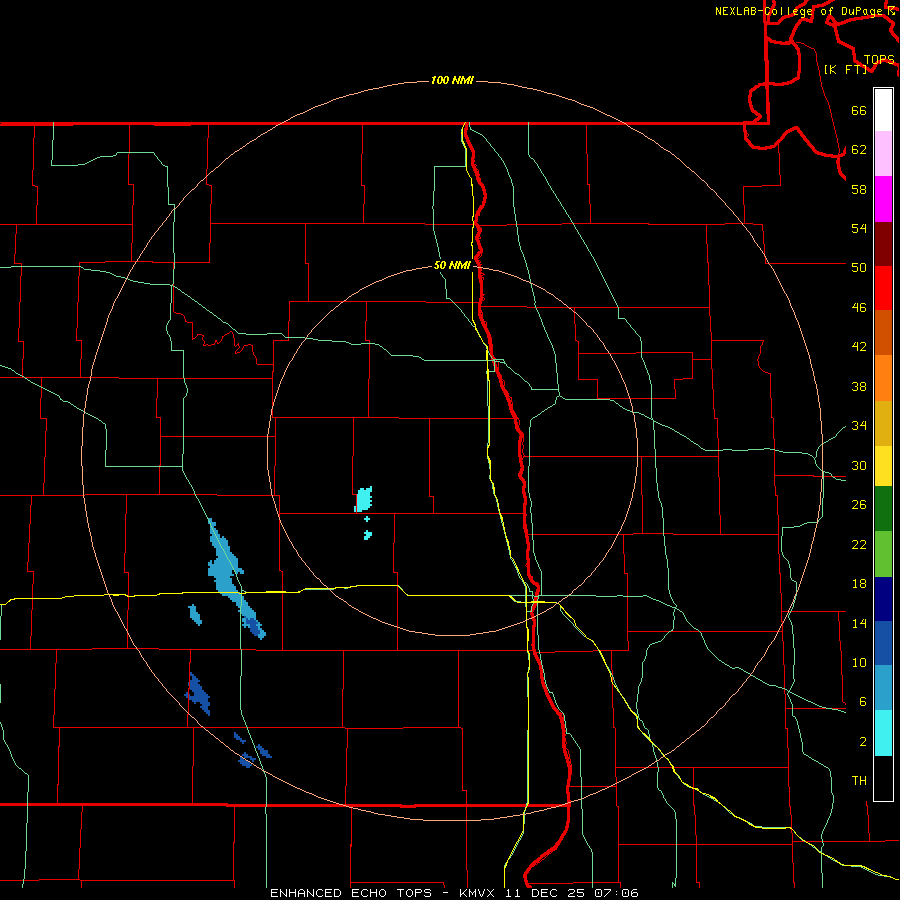This screenshot has height=900, width=900.
Task: Click the "6" legend value
Action: (863, 702)
